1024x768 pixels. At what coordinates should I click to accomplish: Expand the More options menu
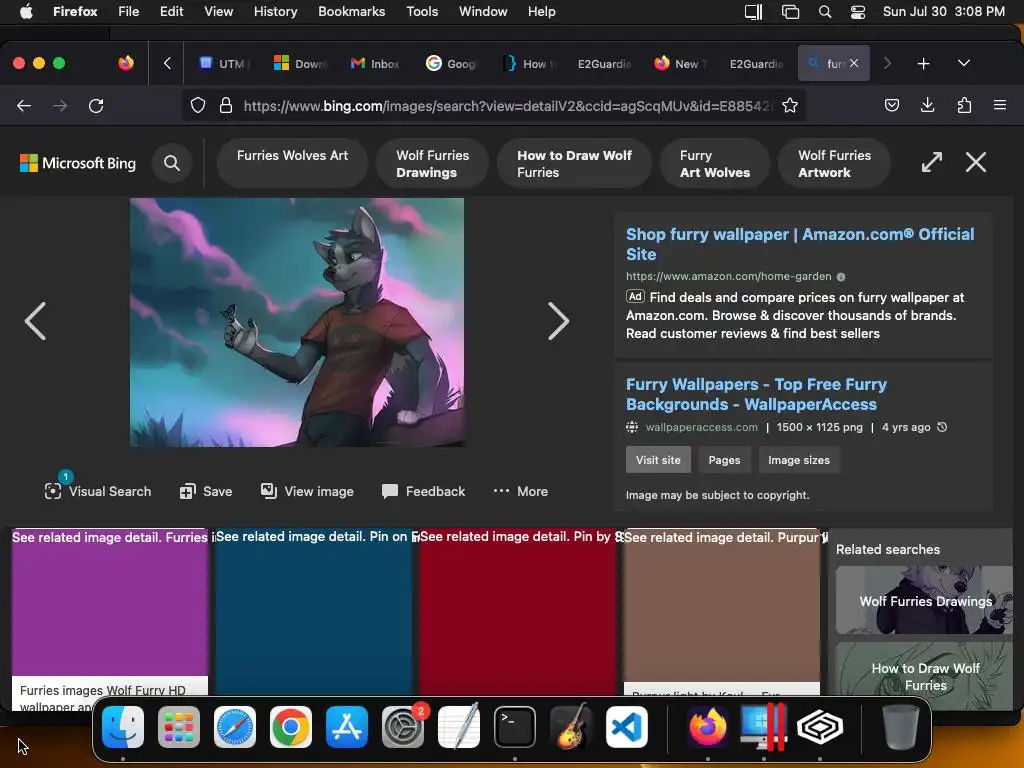coord(520,491)
